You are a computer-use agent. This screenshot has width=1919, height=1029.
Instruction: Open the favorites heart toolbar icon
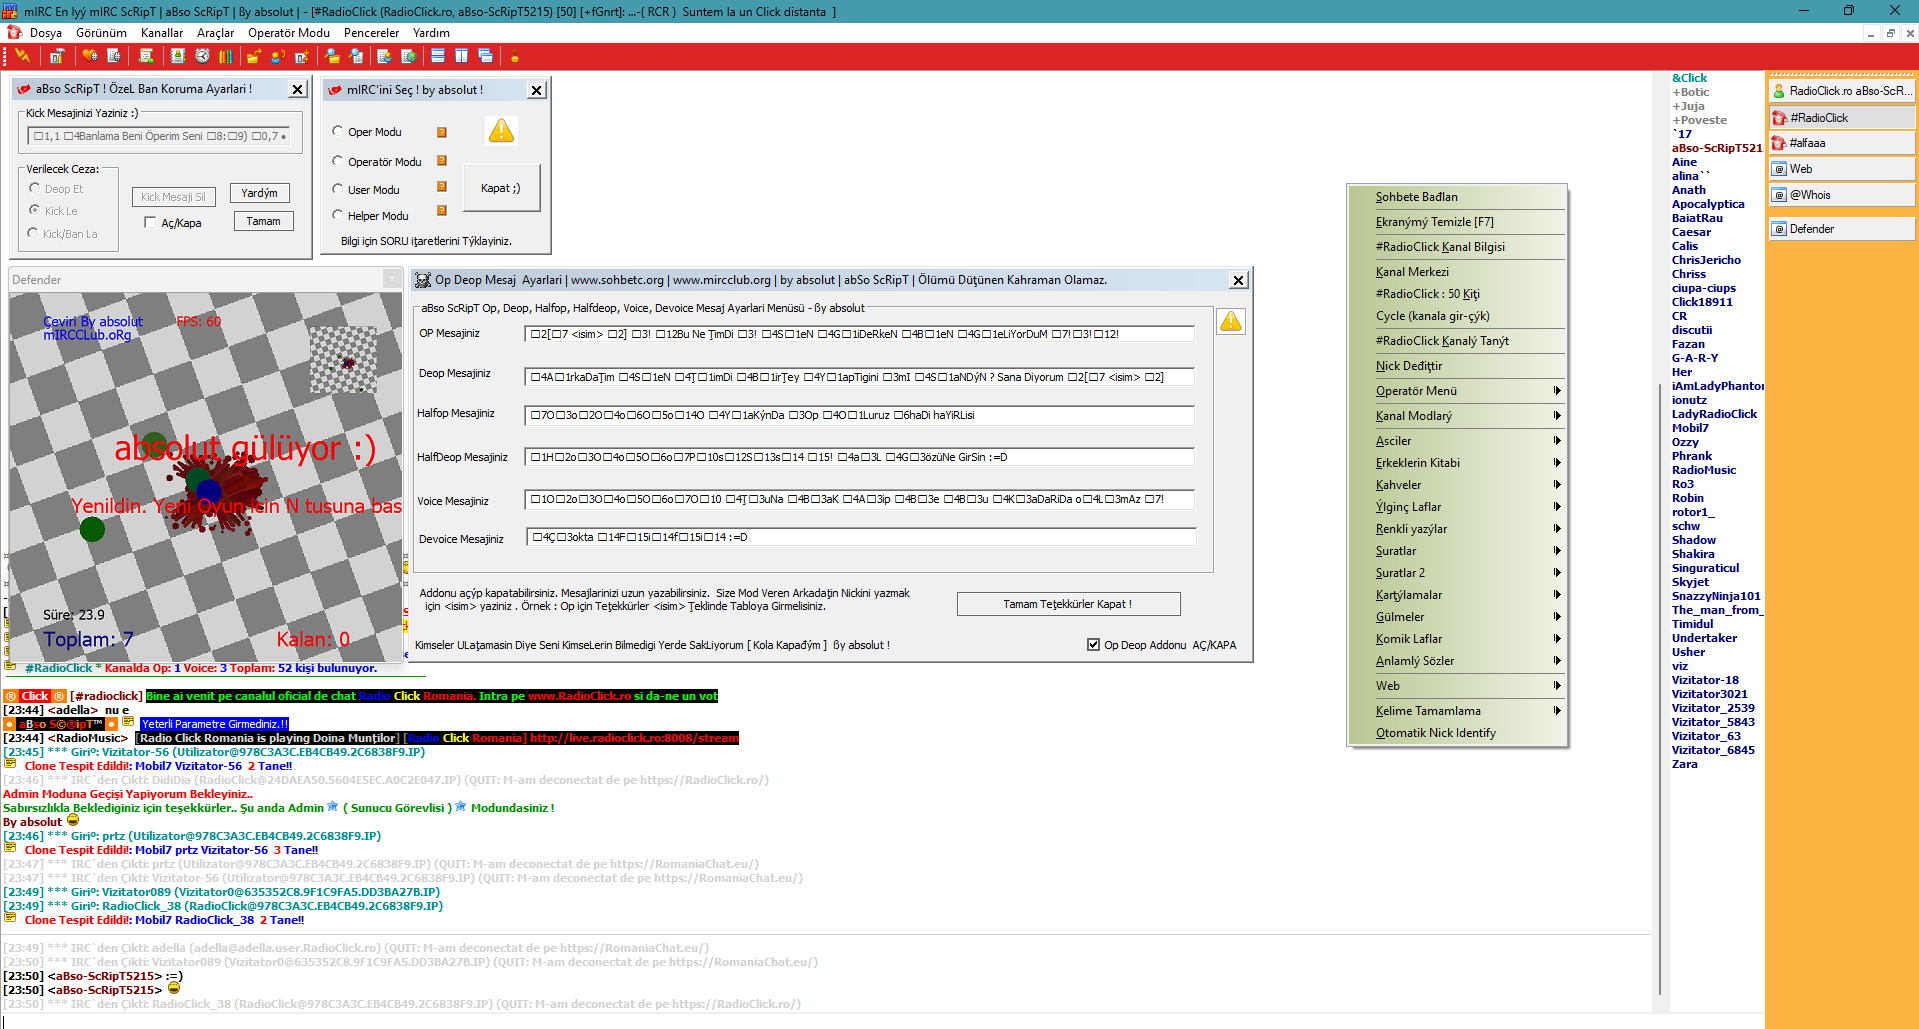tap(90, 56)
